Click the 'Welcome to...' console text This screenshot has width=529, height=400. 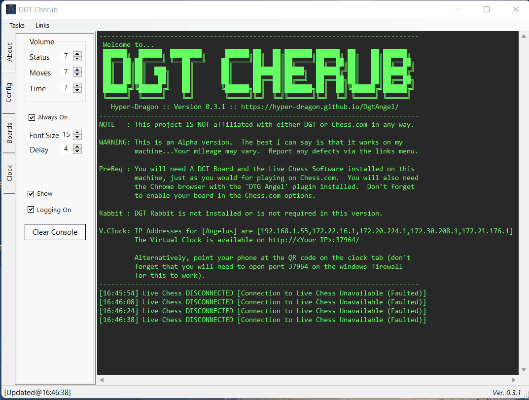coord(128,45)
